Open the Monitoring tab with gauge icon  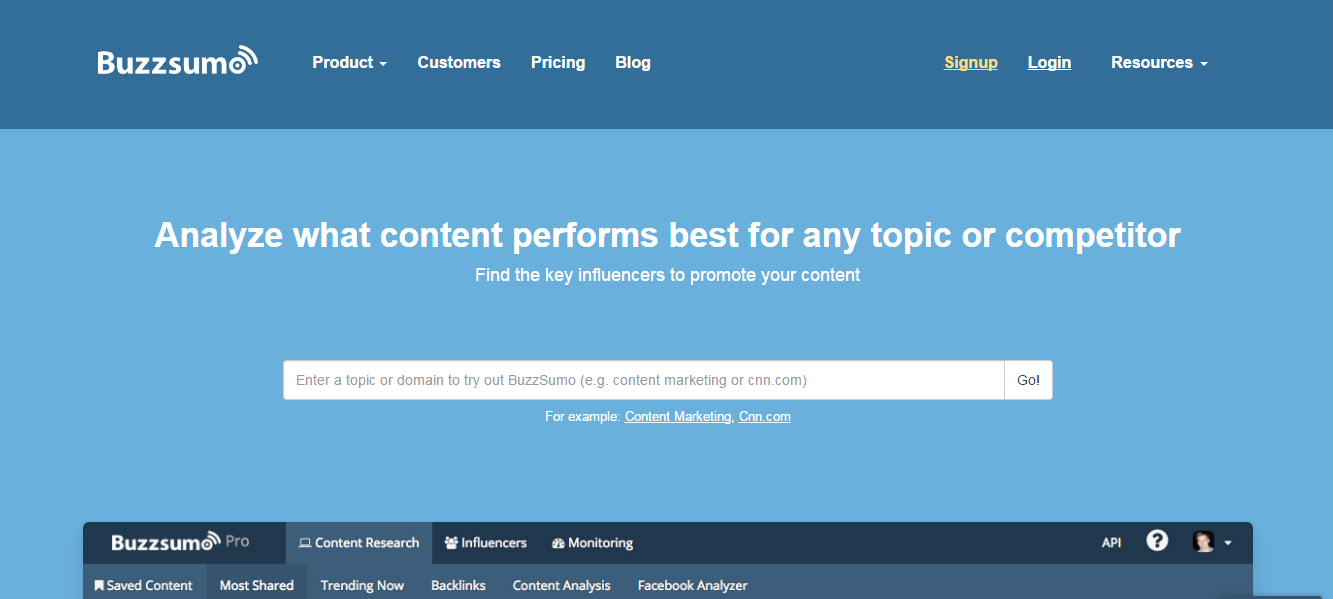(592, 543)
